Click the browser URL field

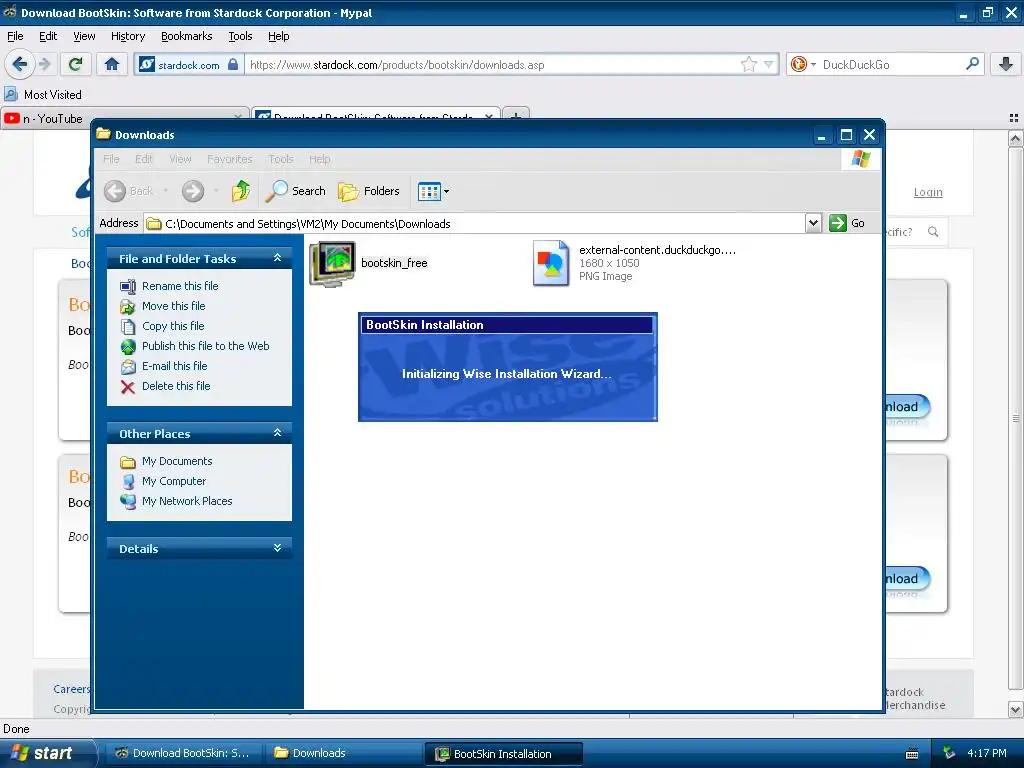492,64
